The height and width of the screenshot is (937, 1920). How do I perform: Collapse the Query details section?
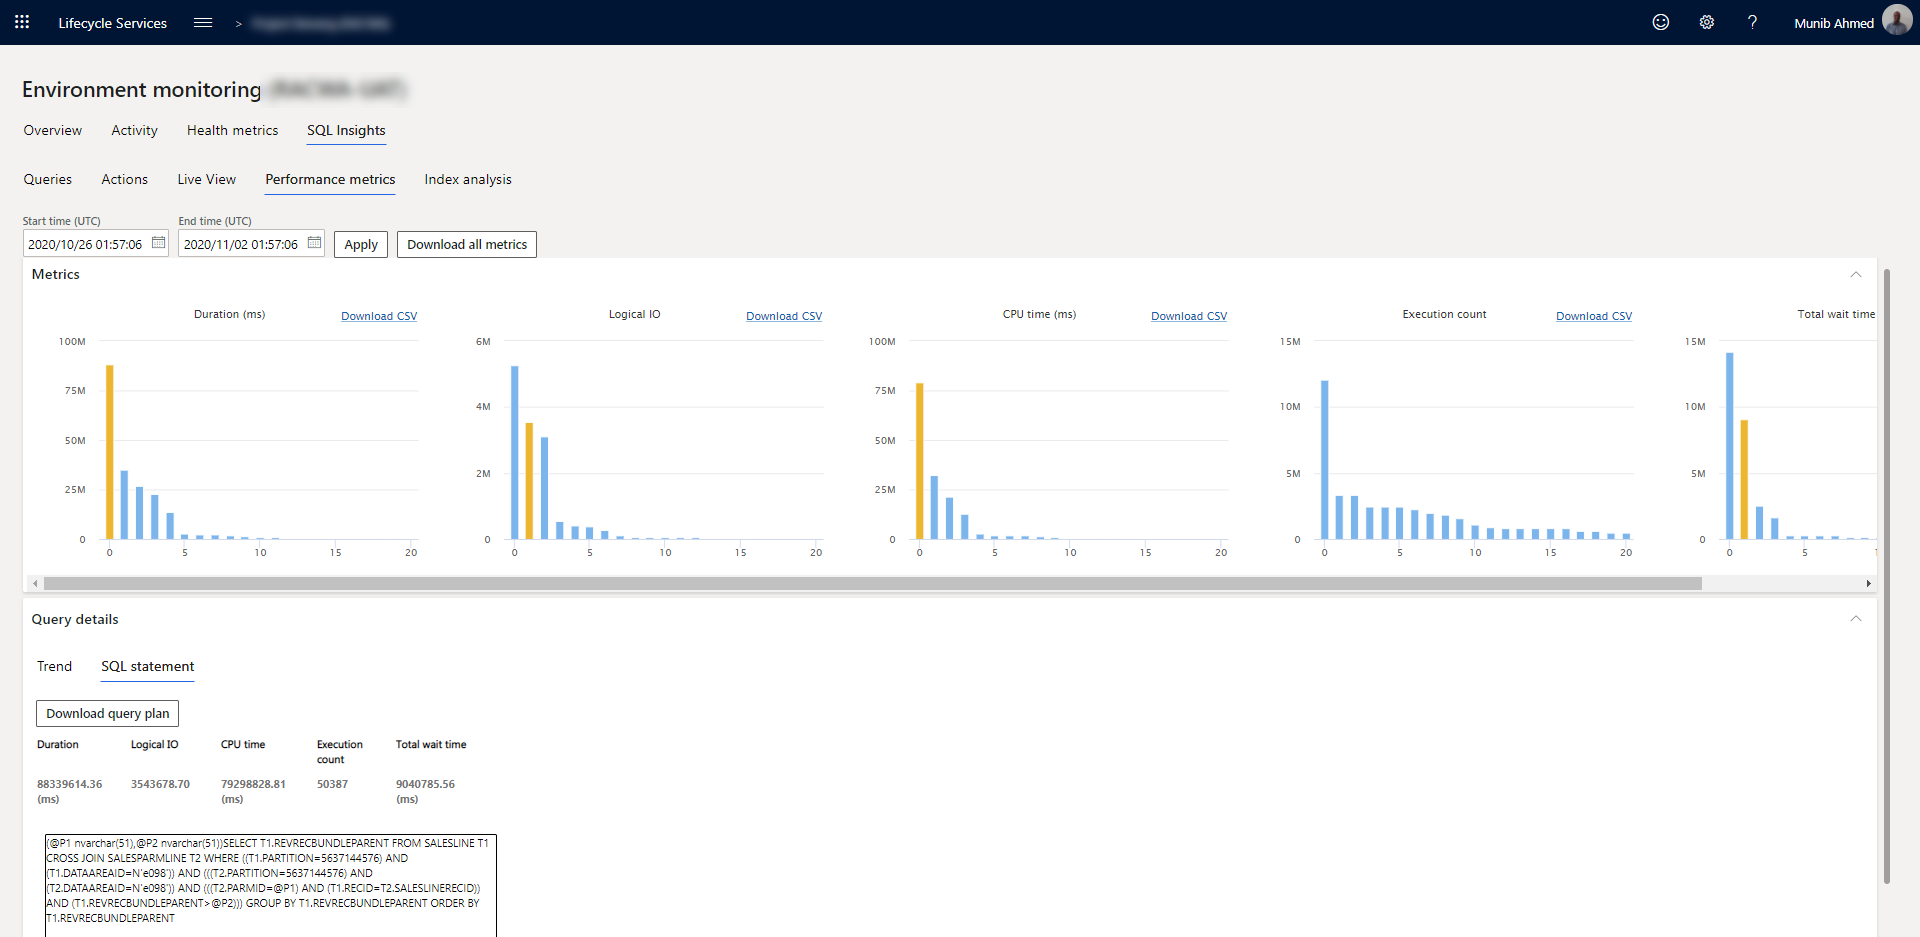(x=1856, y=619)
